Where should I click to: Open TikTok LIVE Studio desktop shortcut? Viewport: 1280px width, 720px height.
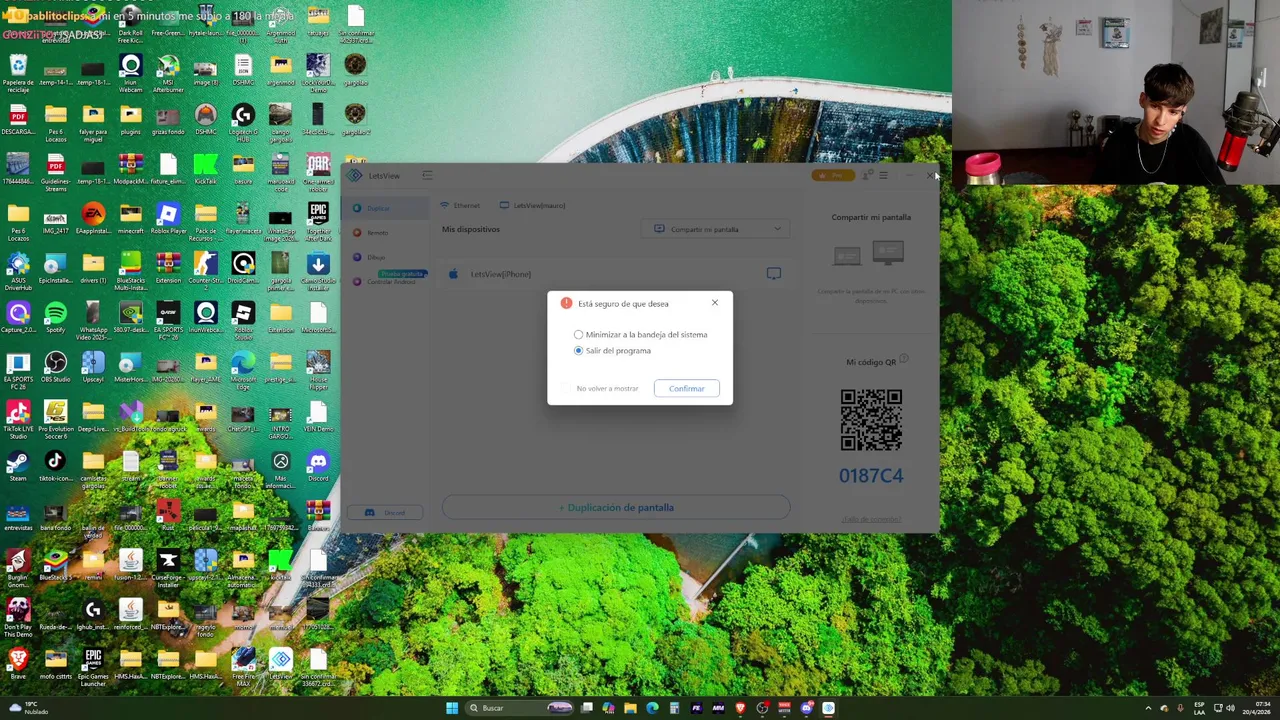coord(18,417)
